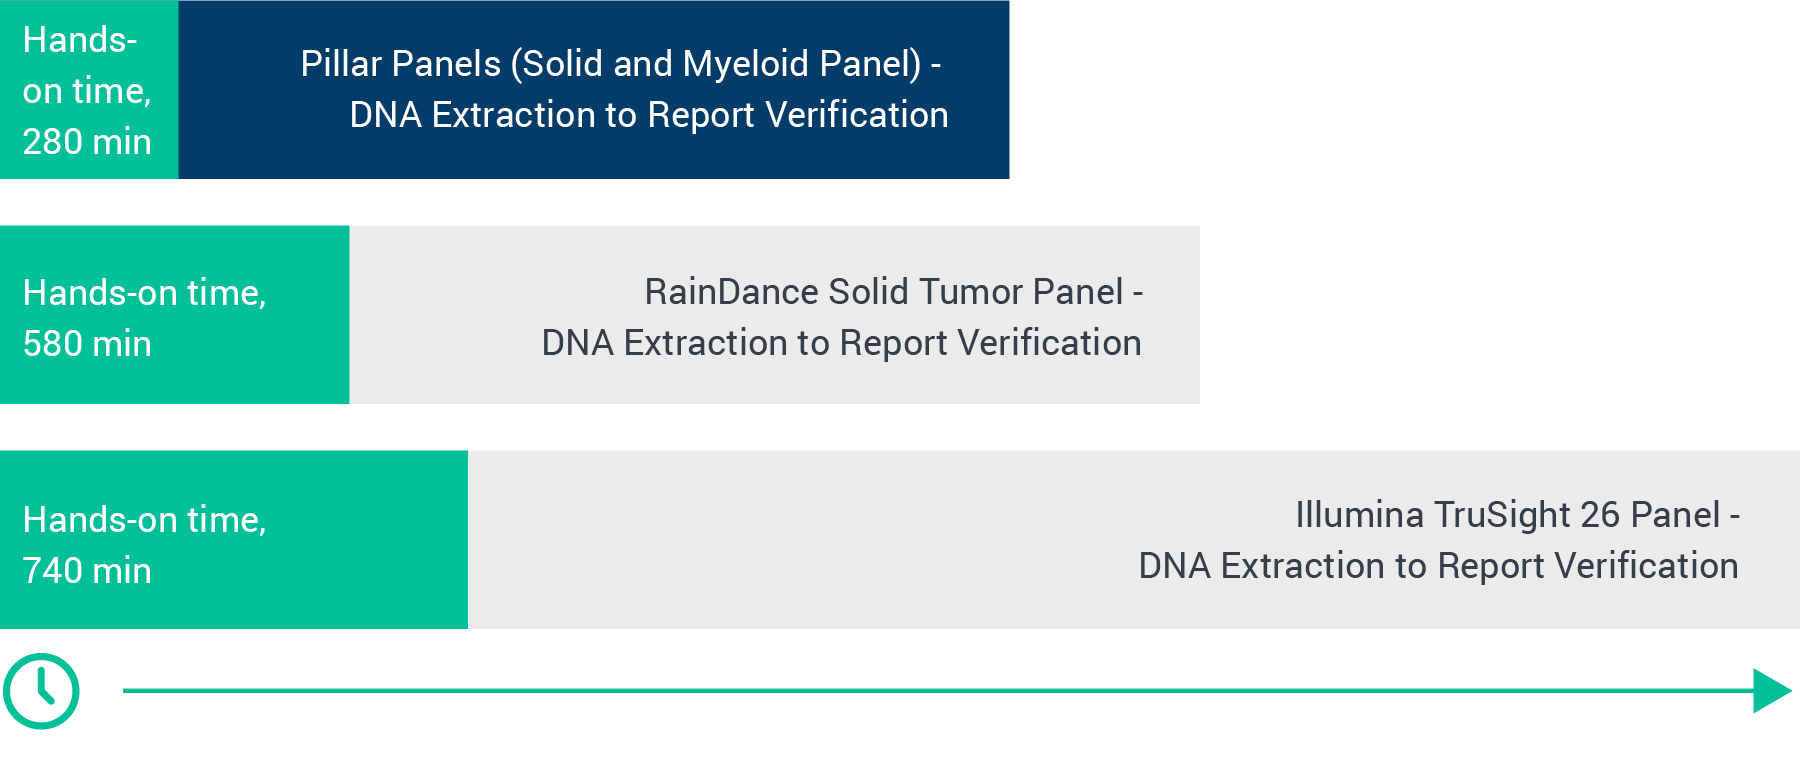Viewport: 1800px width, 762px height.
Task: Click the Pillar Panels title text
Action: tap(620, 64)
